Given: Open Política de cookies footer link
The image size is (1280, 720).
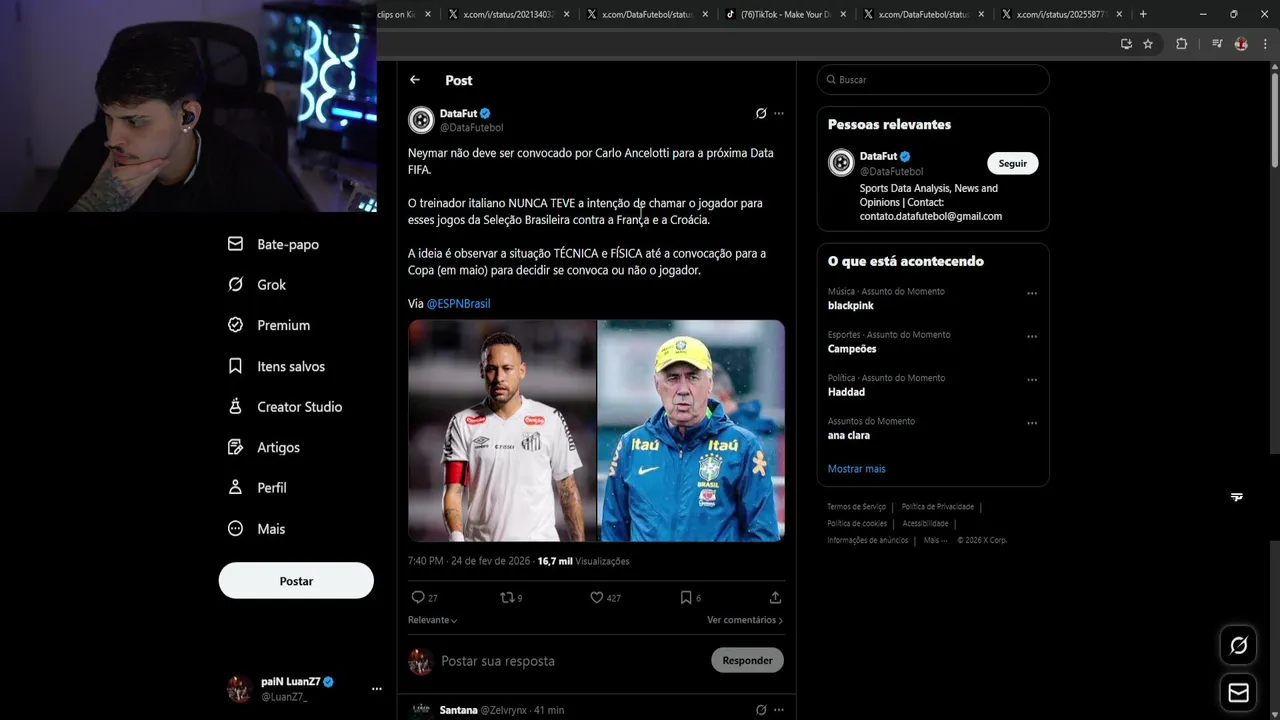Looking at the screenshot, I should coord(857,523).
